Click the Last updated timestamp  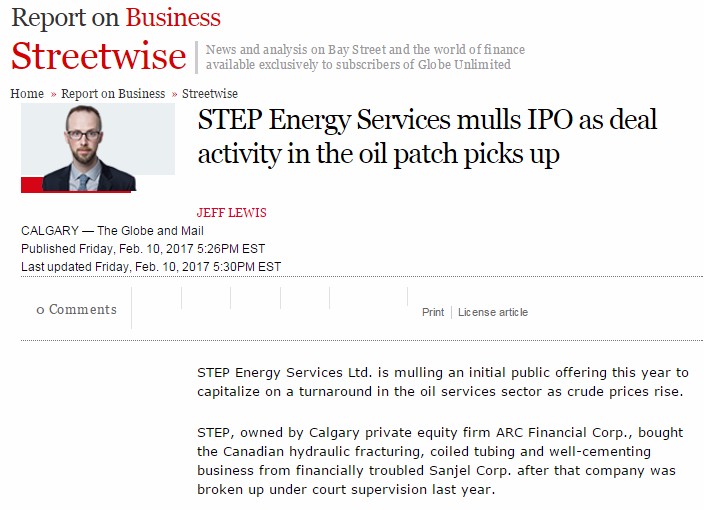point(150,267)
